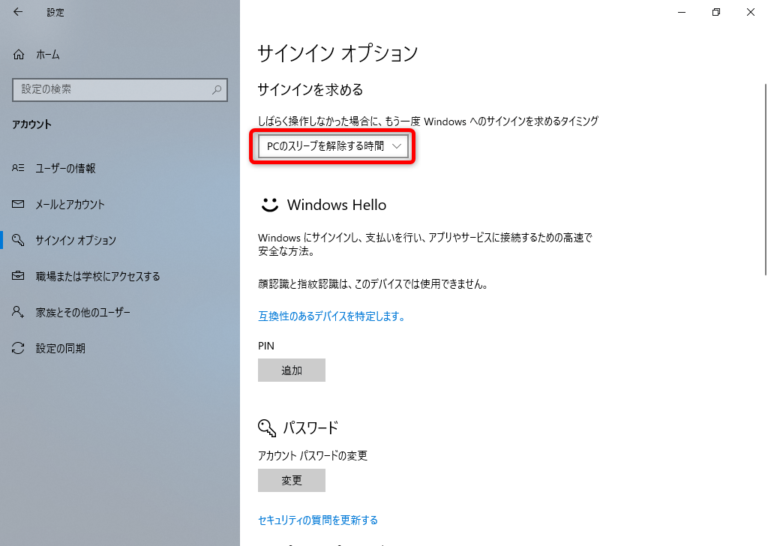The height and width of the screenshot is (546, 768).
Task: Open 家族とその他のユーザー page
Action: point(83,312)
